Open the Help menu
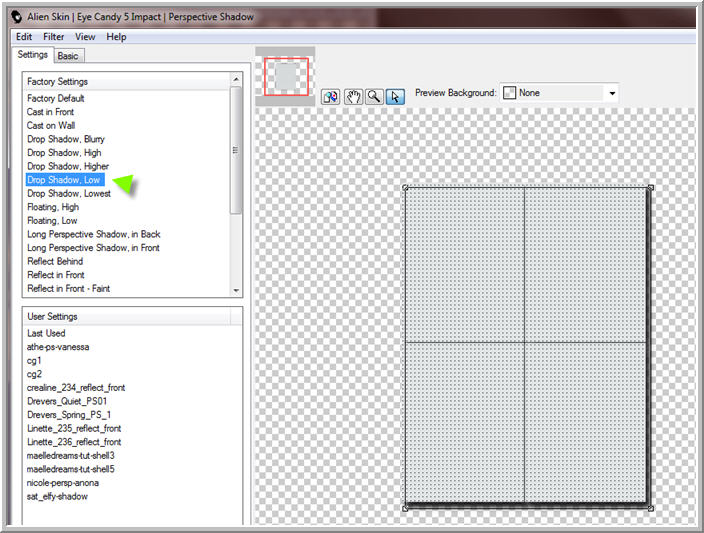 [116, 37]
